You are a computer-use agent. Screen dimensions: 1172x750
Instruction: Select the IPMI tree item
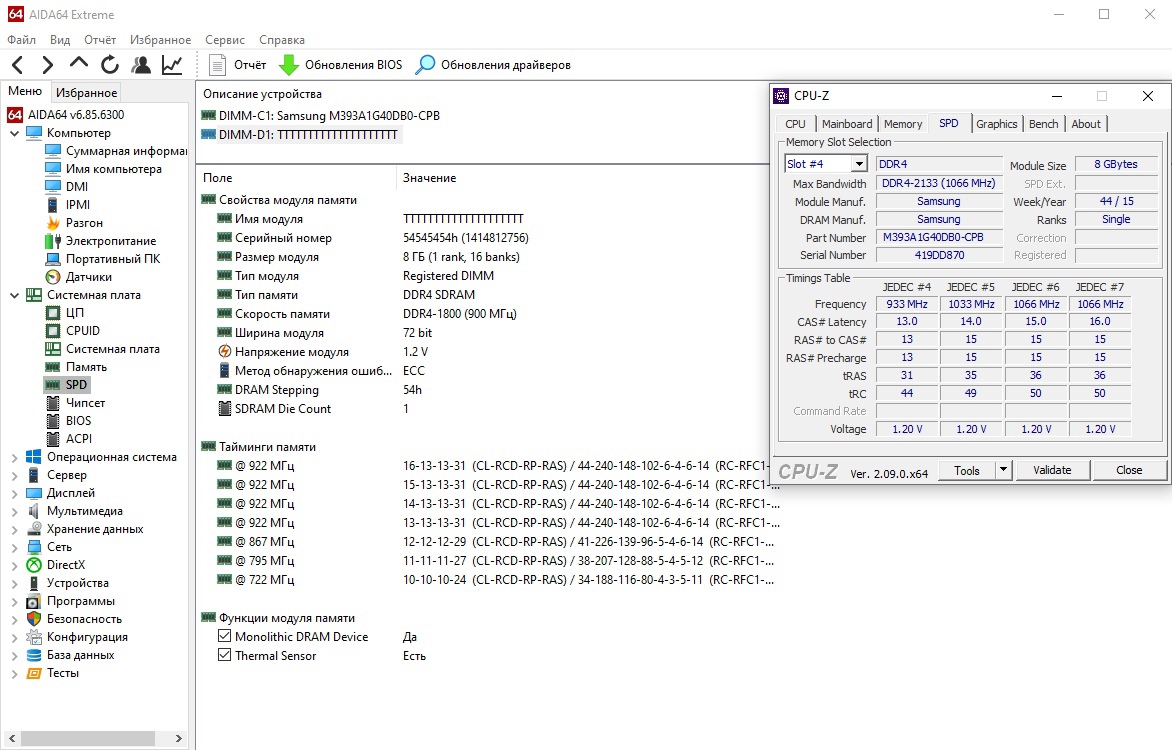click(x=68, y=205)
